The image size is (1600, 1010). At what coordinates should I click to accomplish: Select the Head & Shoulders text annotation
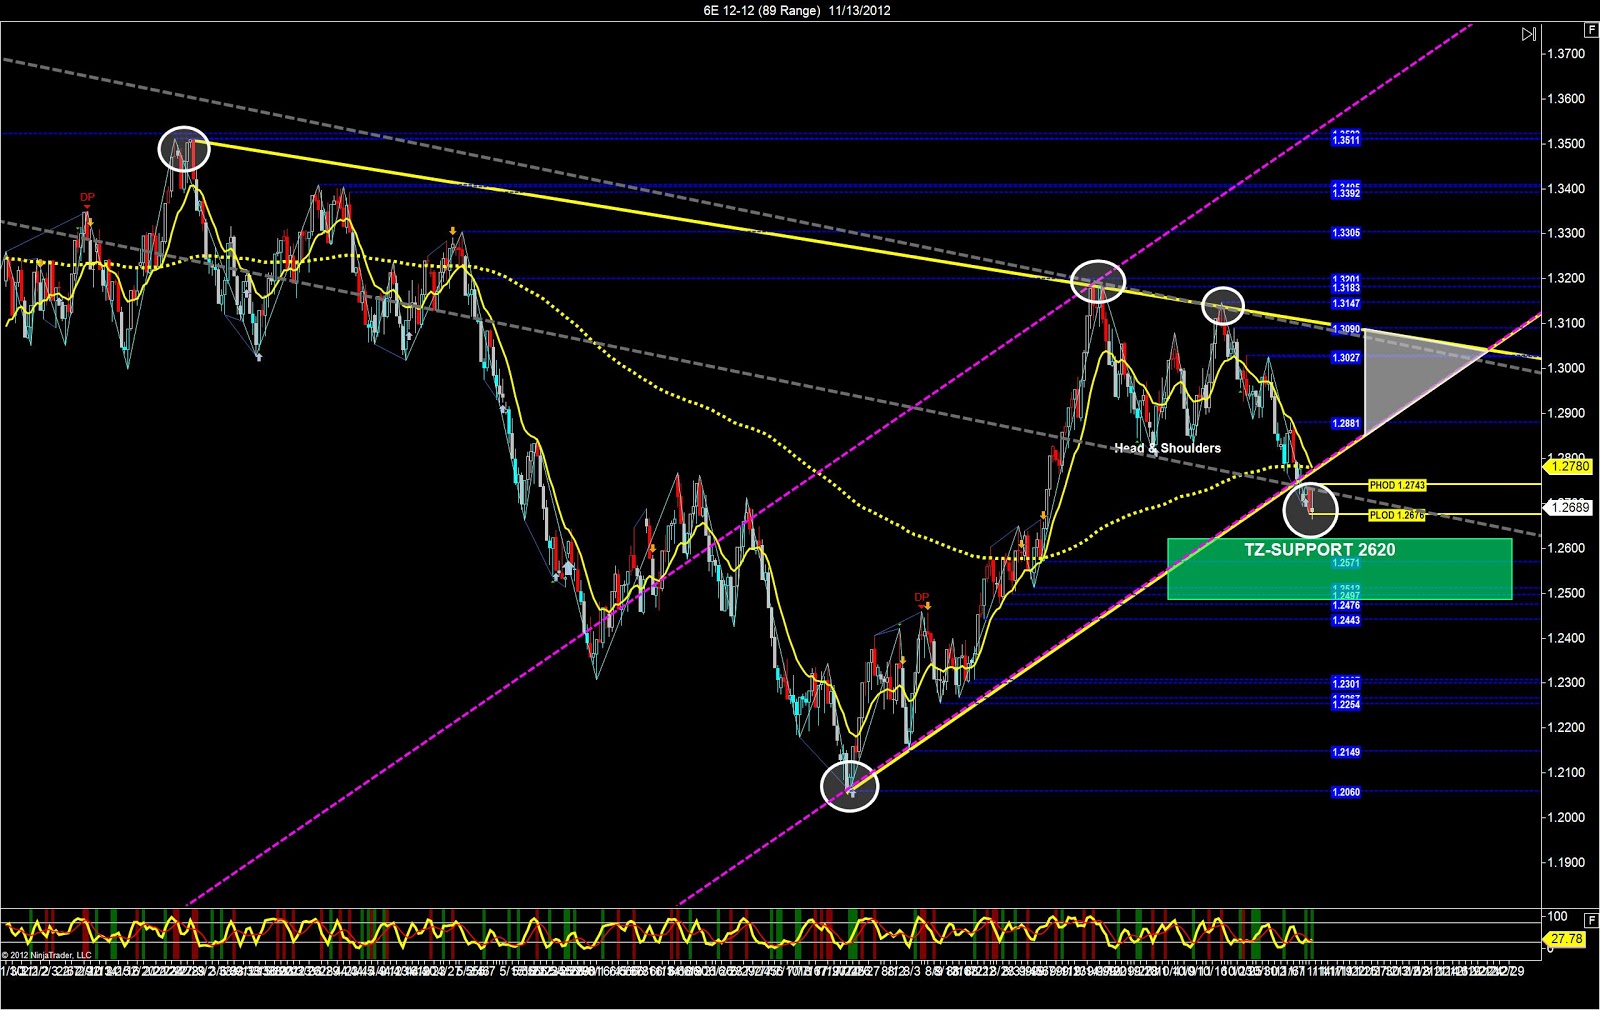pyautogui.click(x=1168, y=448)
